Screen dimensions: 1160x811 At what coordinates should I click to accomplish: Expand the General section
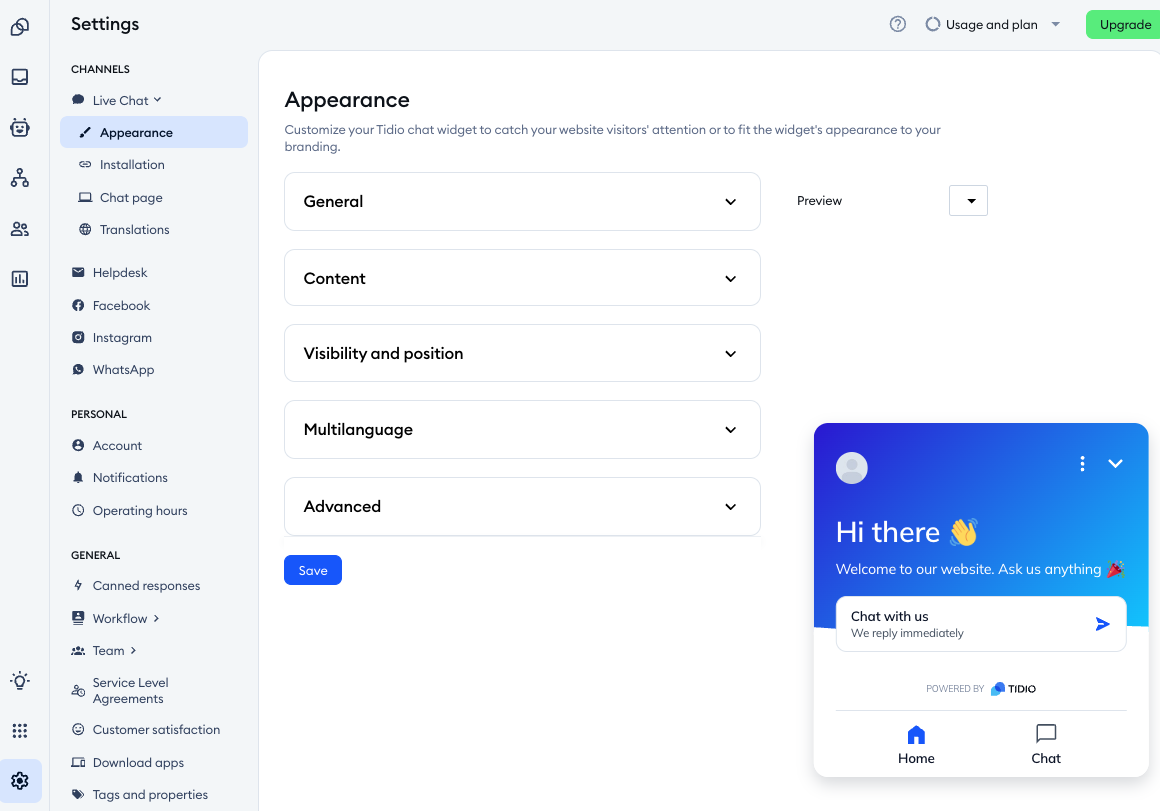click(522, 201)
